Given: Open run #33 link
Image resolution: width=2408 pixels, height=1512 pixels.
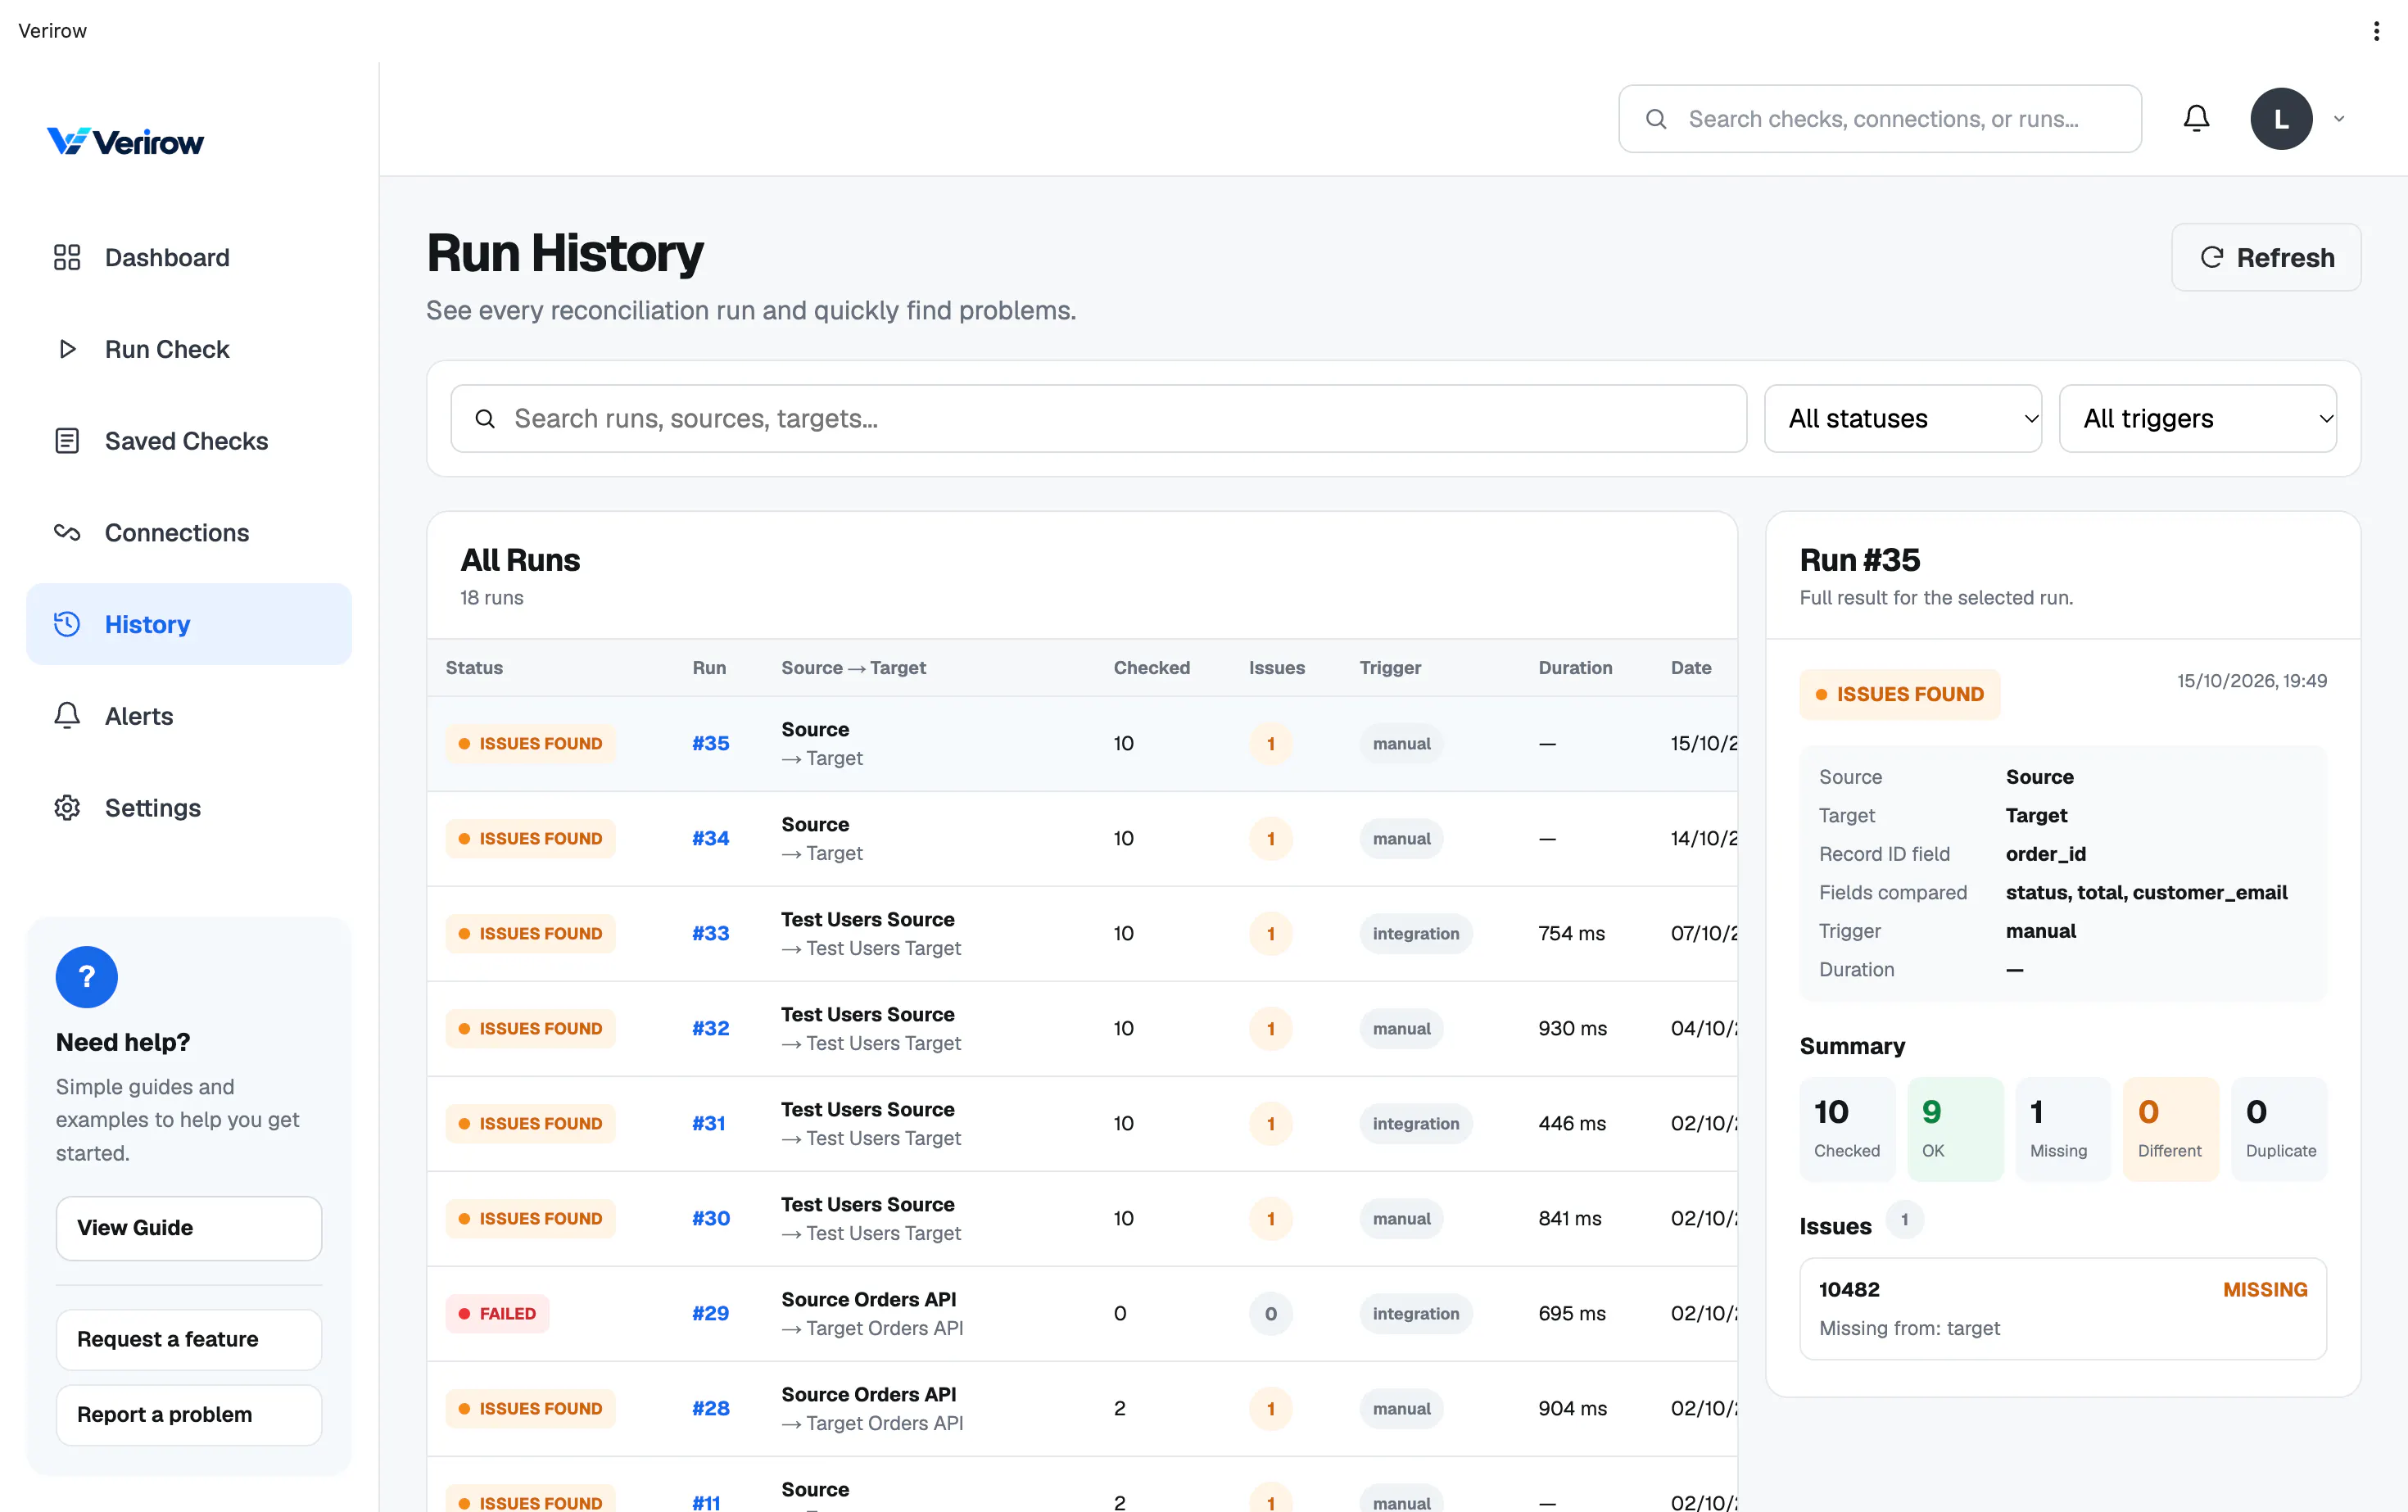Looking at the screenshot, I should 711,933.
